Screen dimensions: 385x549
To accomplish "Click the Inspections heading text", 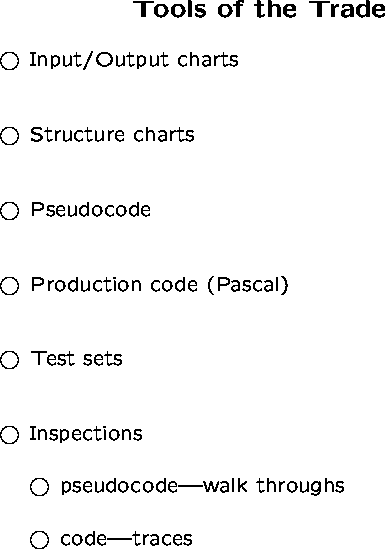I will click(x=86, y=433).
